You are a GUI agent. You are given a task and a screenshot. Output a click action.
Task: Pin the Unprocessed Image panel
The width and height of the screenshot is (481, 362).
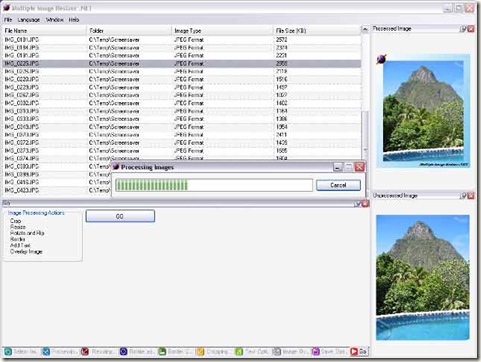pos(463,196)
